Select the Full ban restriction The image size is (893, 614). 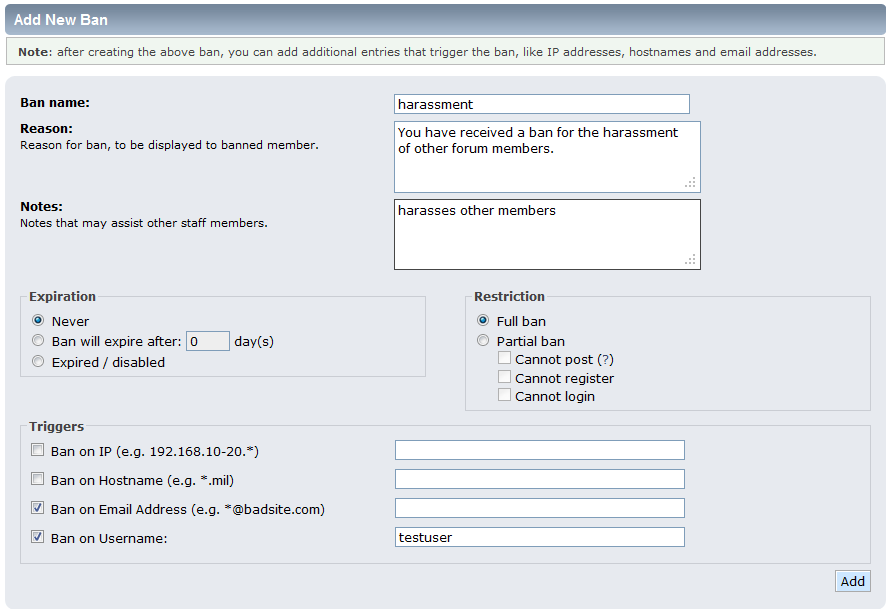pyautogui.click(x=483, y=321)
